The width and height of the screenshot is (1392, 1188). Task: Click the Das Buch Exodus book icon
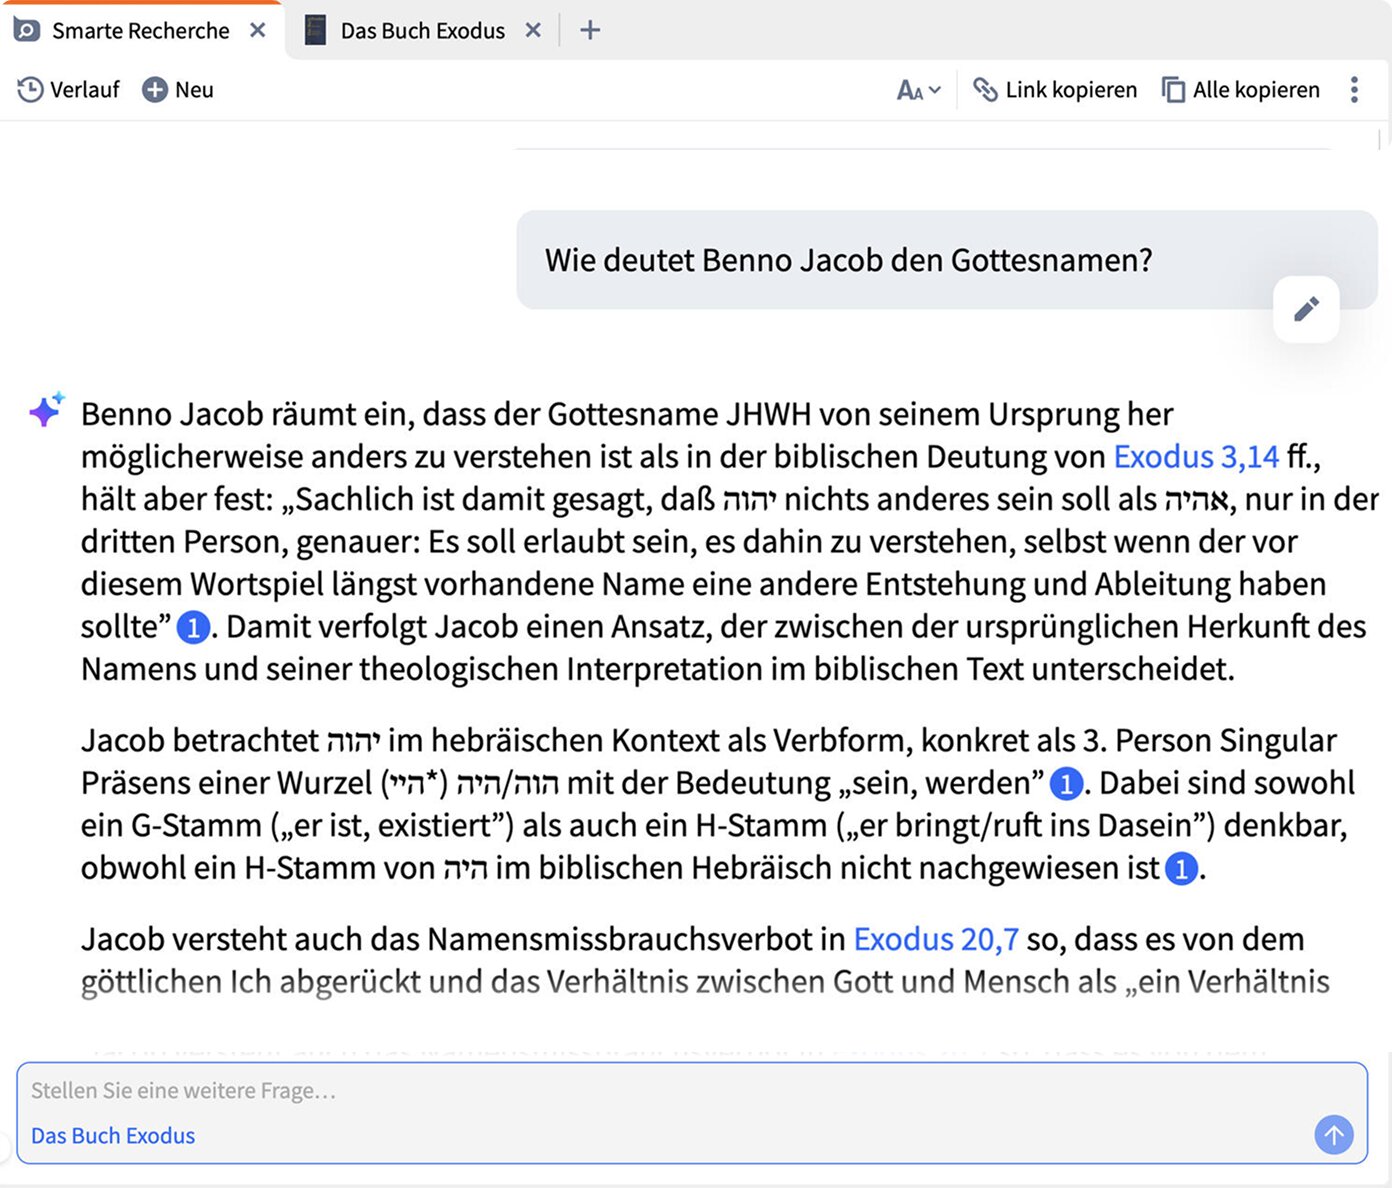tap(315, 30)
